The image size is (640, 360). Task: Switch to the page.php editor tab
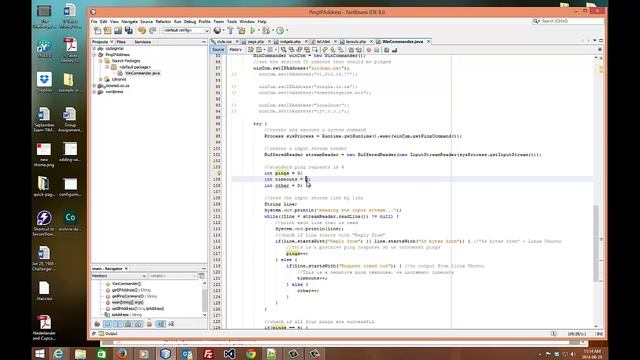point(256,42)
